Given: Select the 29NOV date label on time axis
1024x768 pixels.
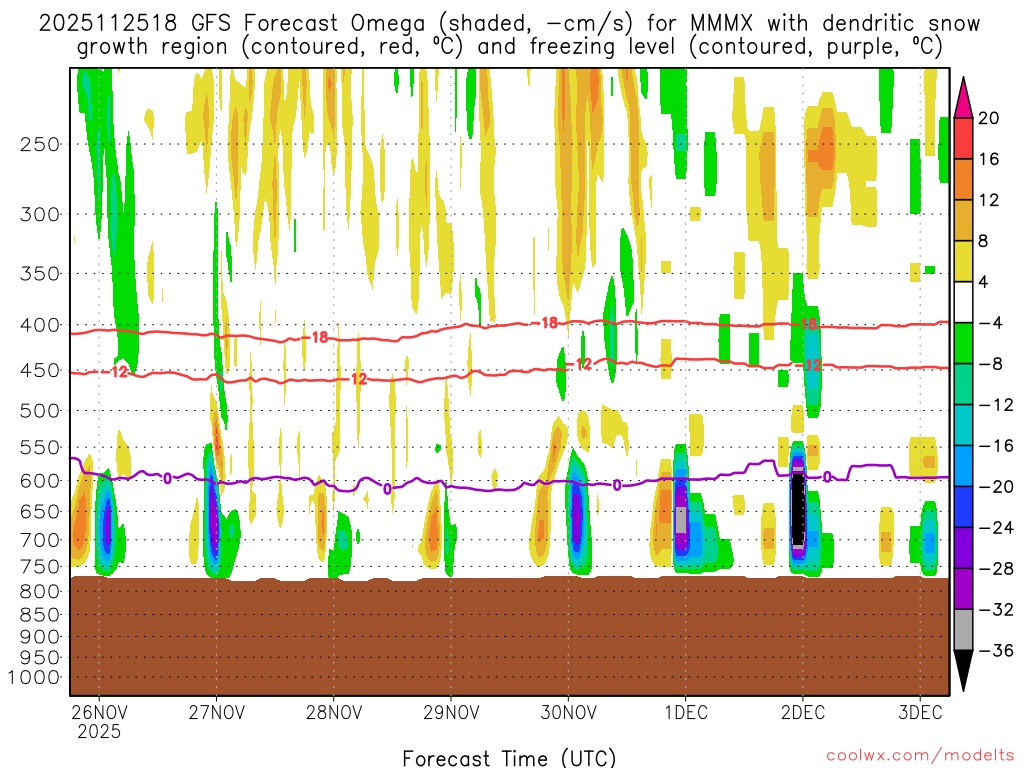Looking at the screenshot, I should pyautogui.click(x=451, y=712).
